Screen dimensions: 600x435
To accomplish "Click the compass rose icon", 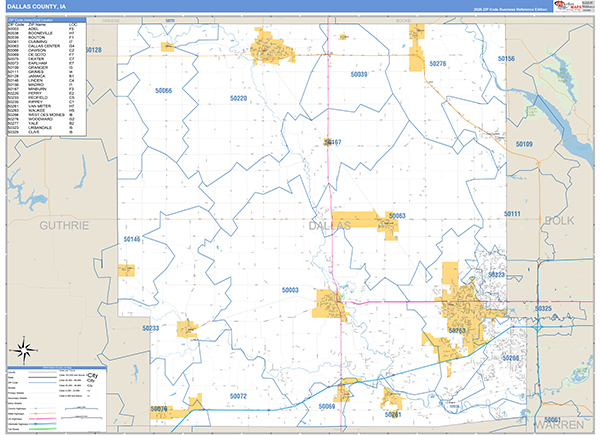I will tap(24, 350).
